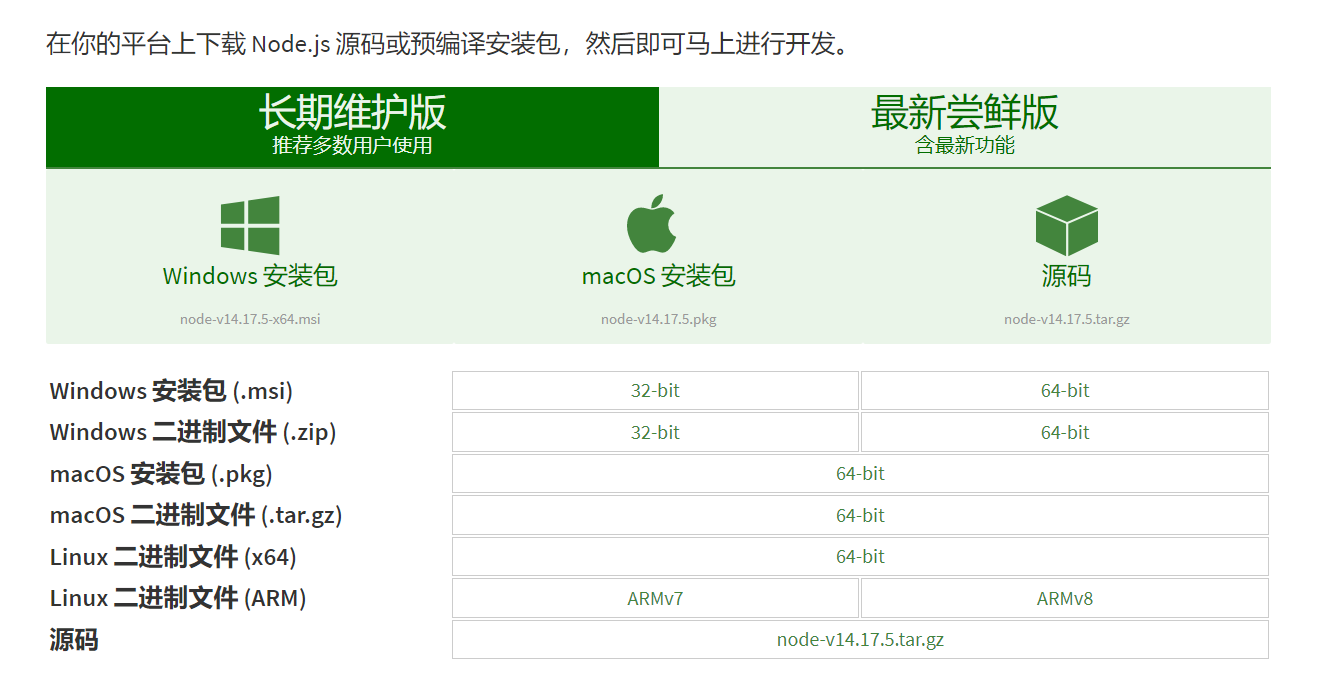The height and width of the screenshot is (698, 1328).
Task: Download 32-bit Windows .zip binary
Action: click(x=655, y=432)
